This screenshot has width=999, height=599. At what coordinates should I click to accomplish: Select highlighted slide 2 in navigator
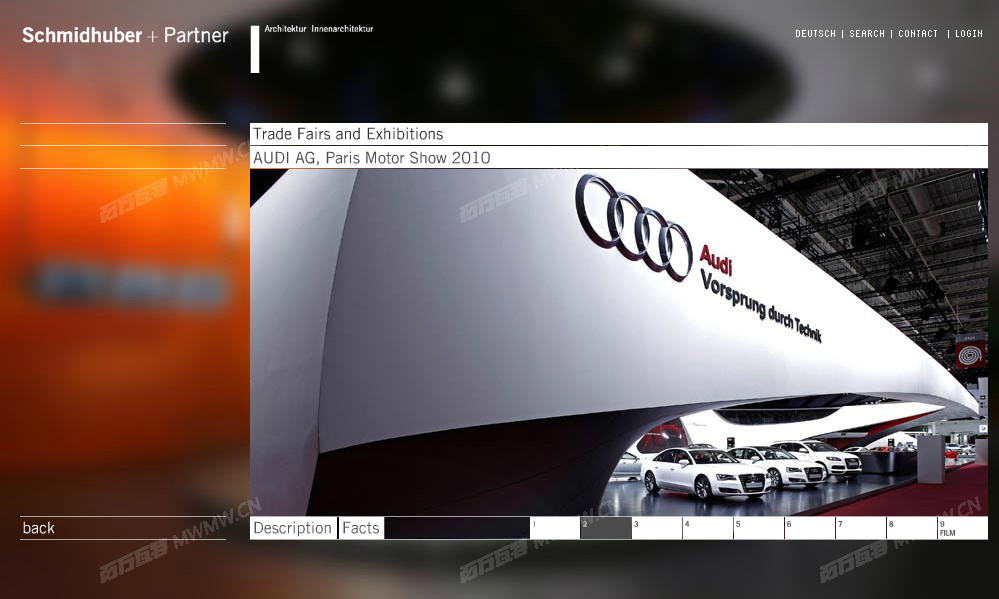point(606,528)
